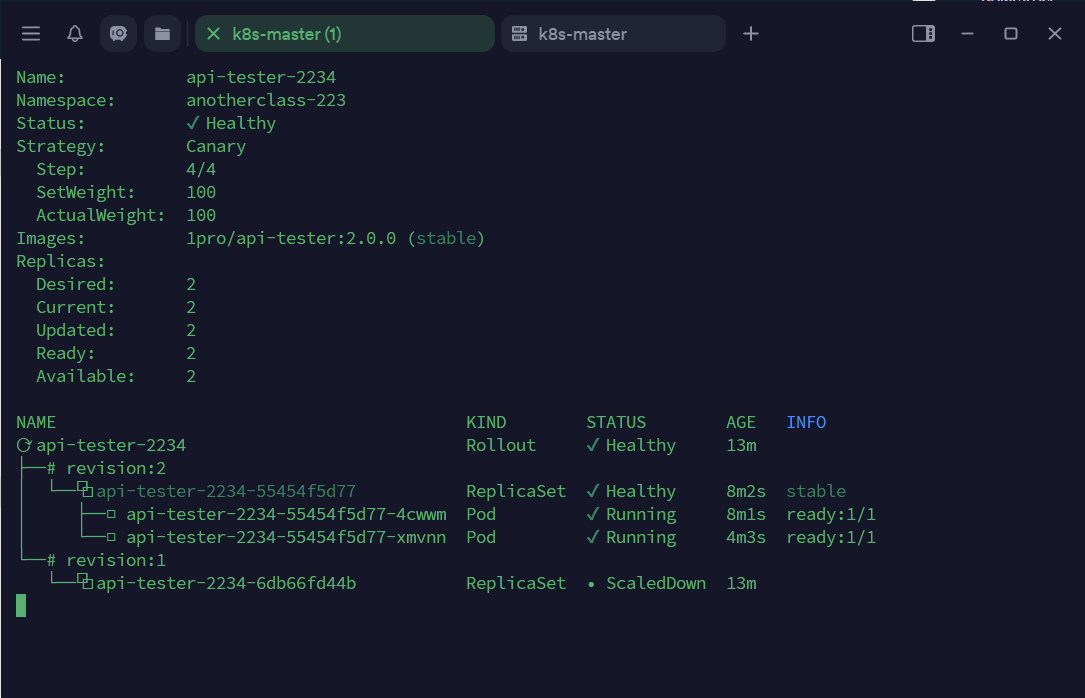Image resolution: width=1085 pixels, height=698 pixels.
Task: Minimize the terminal window
Action: coord(967,34)
